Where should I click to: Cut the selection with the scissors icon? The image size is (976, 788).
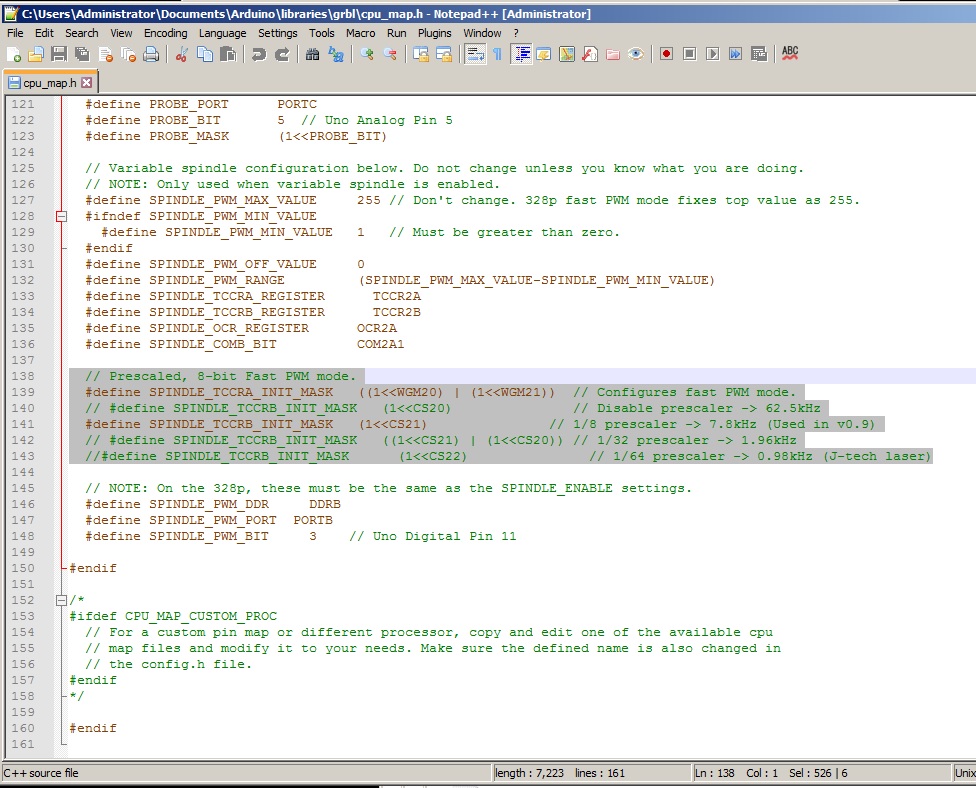pyautogui.click(x=182, y=55)
